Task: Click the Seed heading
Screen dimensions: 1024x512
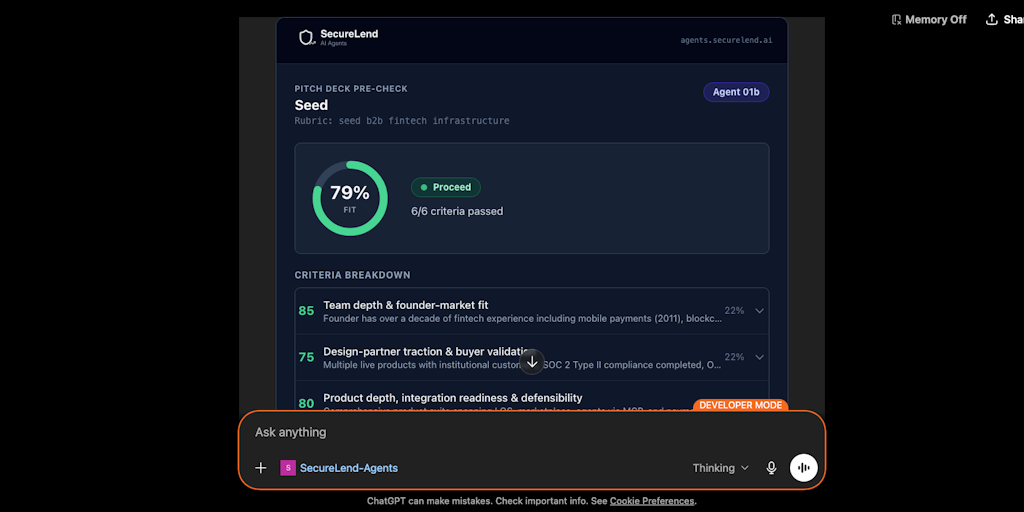Action: click(311, 105)
